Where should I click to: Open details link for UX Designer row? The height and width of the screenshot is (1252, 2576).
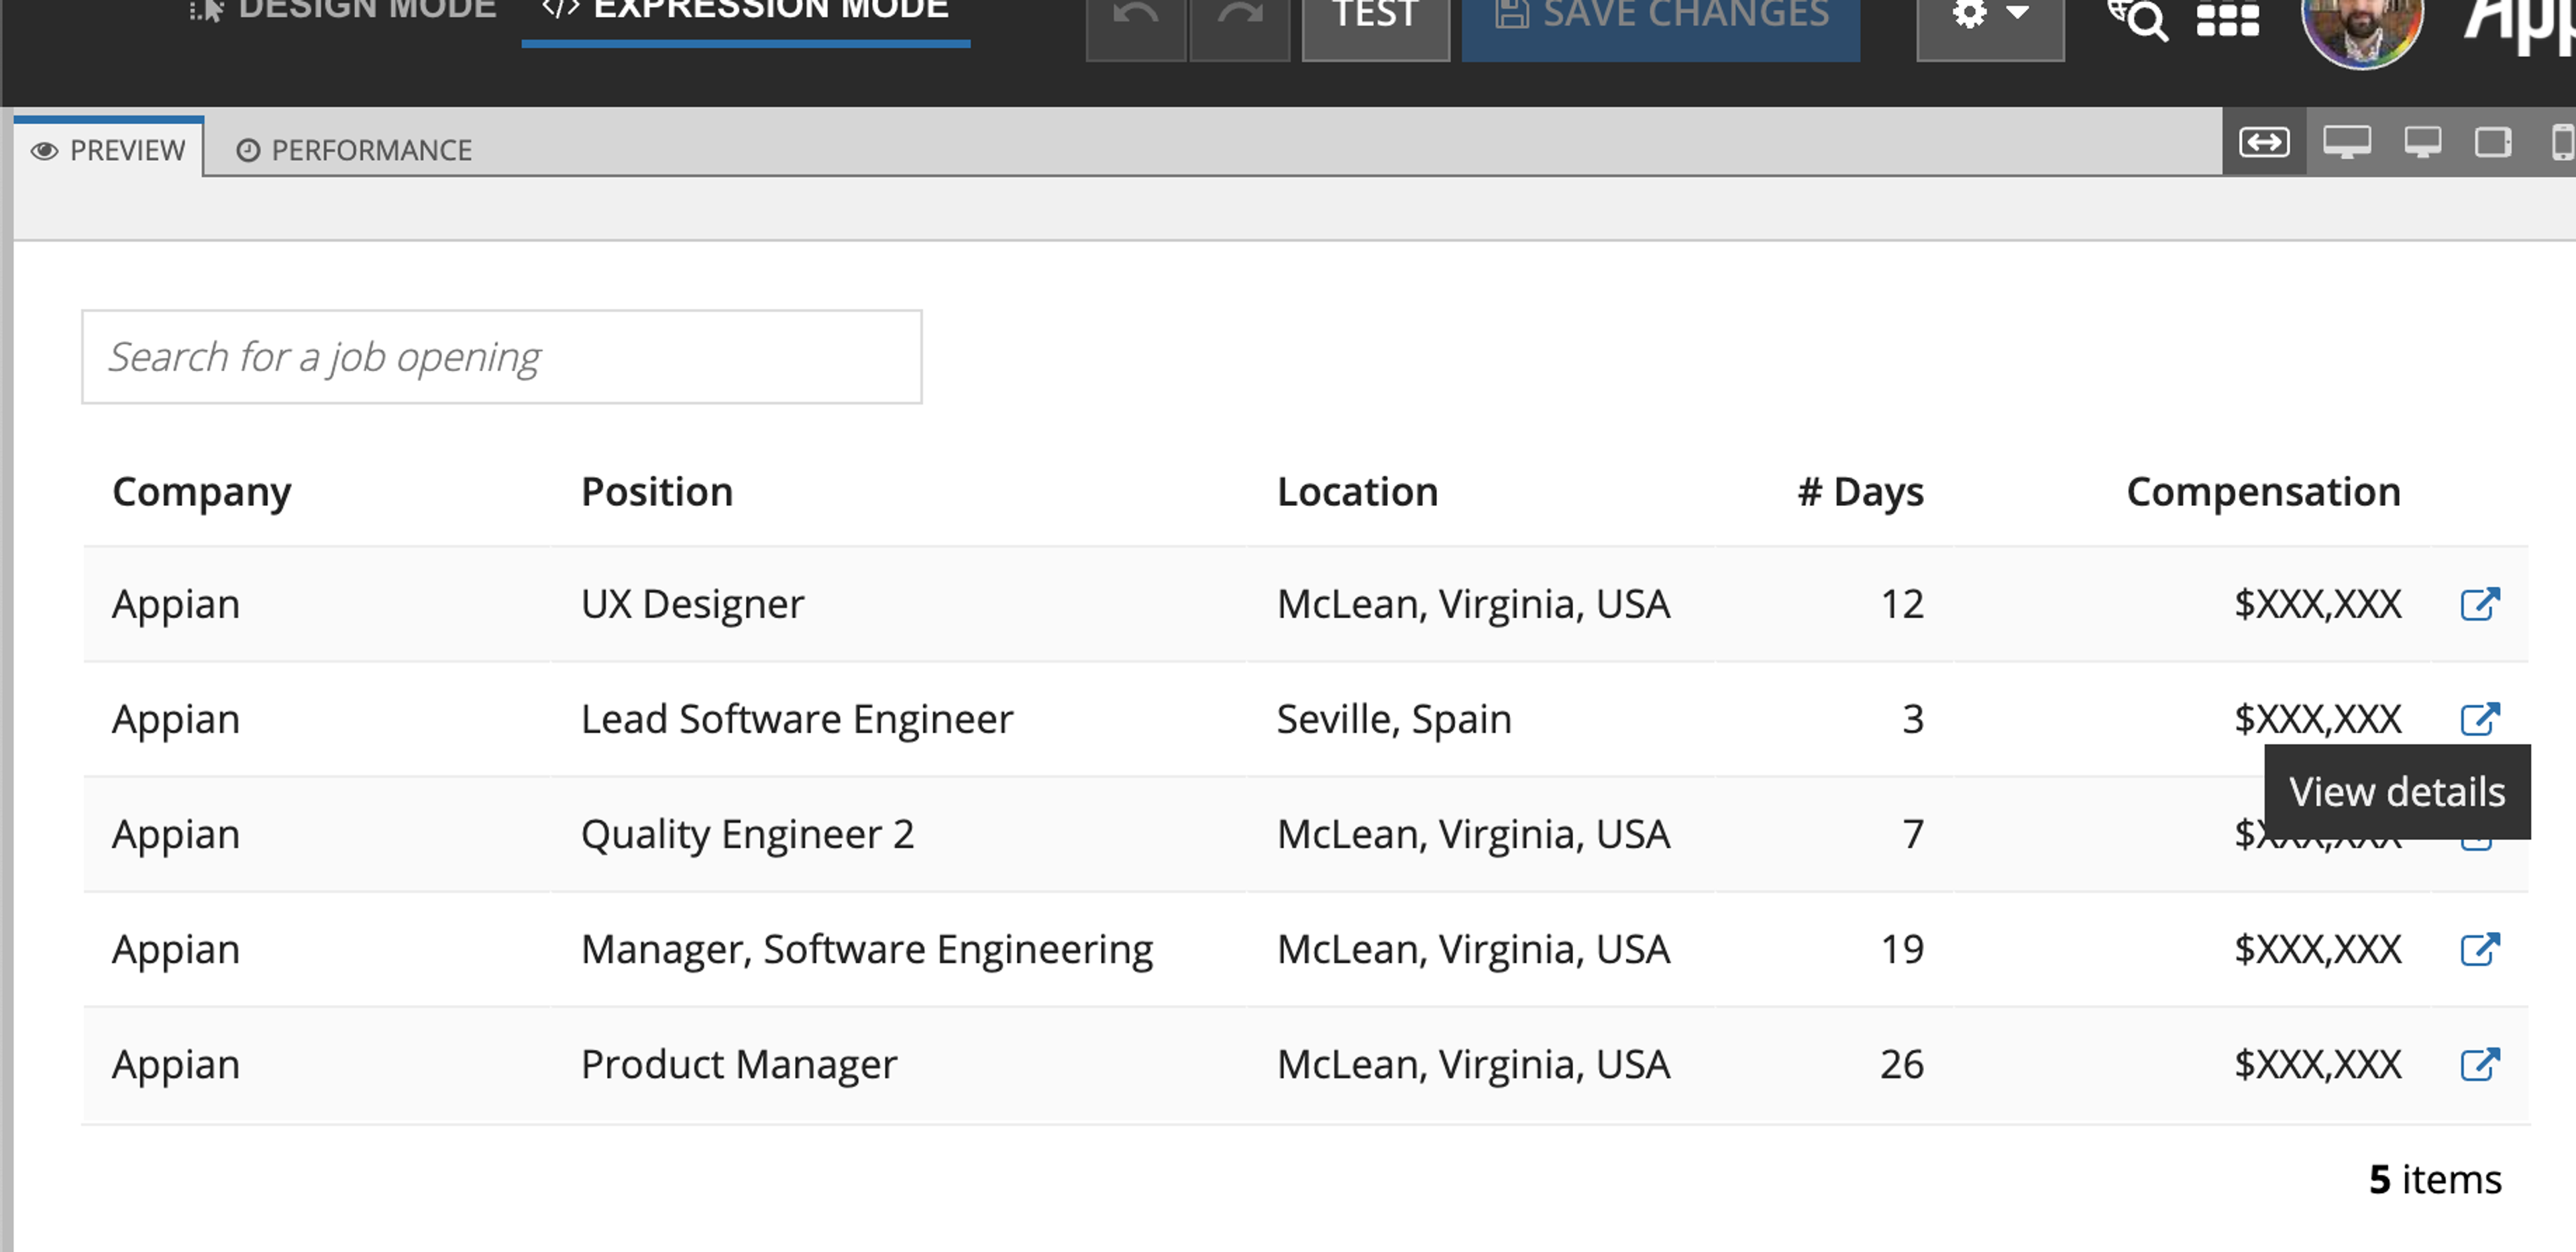click(x=2480, y=604)
